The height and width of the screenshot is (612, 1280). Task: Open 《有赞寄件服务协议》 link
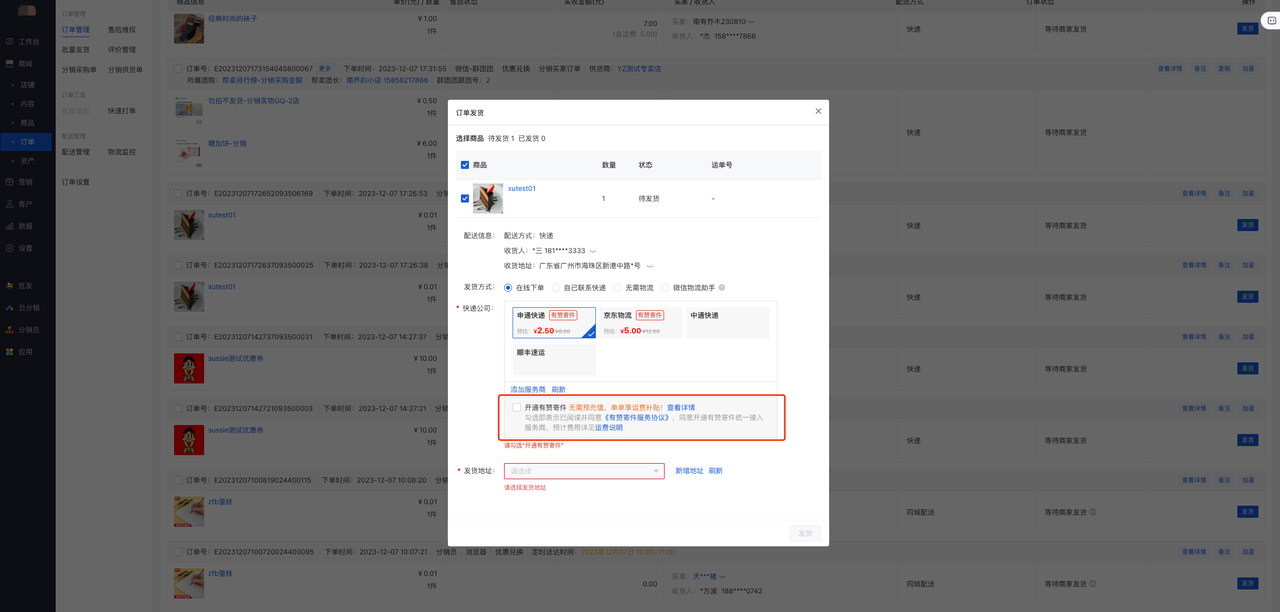click(x=636, y=418)
